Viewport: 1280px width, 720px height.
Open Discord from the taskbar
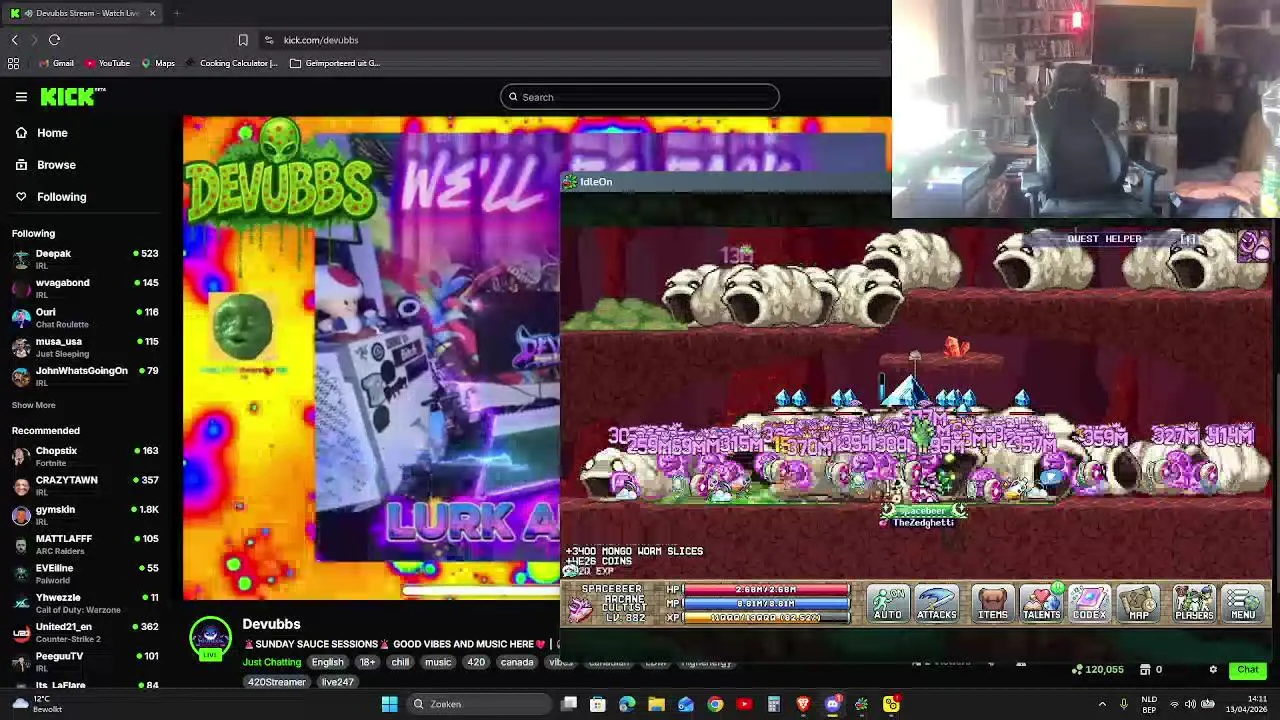pyautogui.click(x=832, y=704)
